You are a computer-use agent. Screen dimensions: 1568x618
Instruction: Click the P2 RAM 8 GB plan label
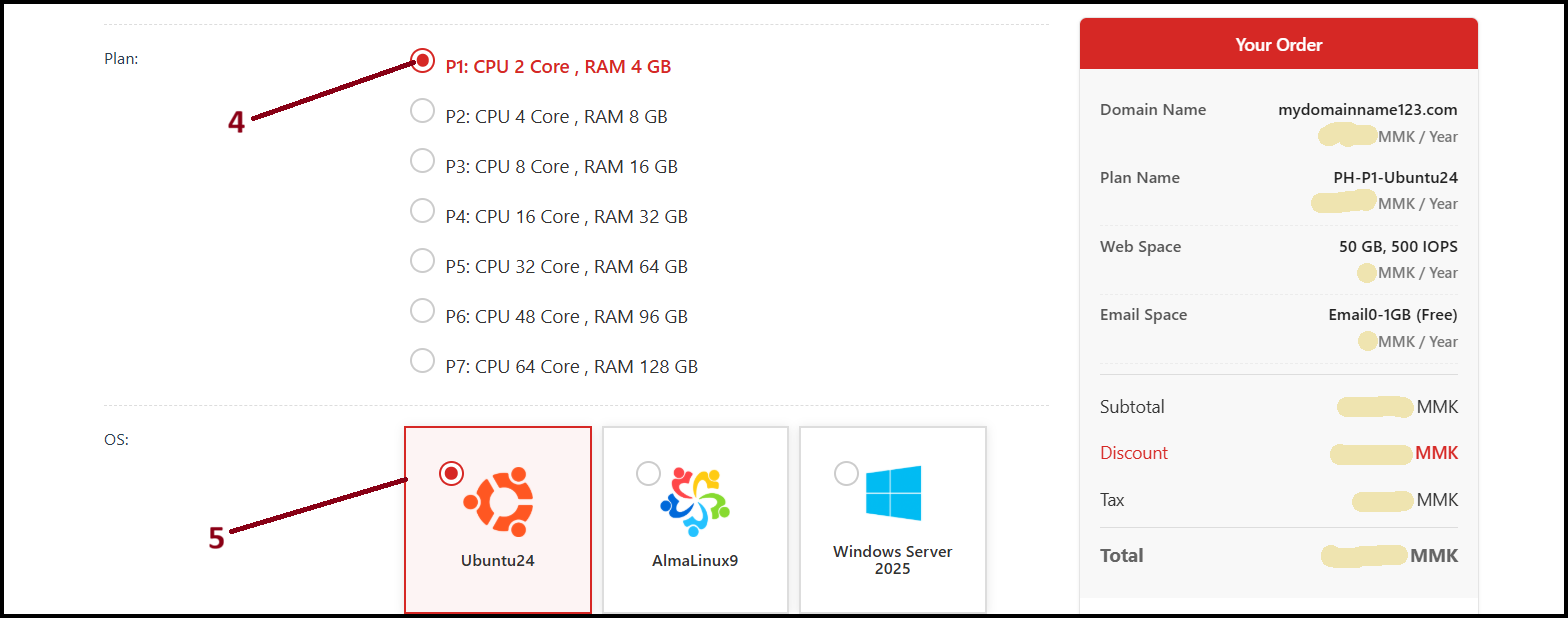click(x=557, y=117)
